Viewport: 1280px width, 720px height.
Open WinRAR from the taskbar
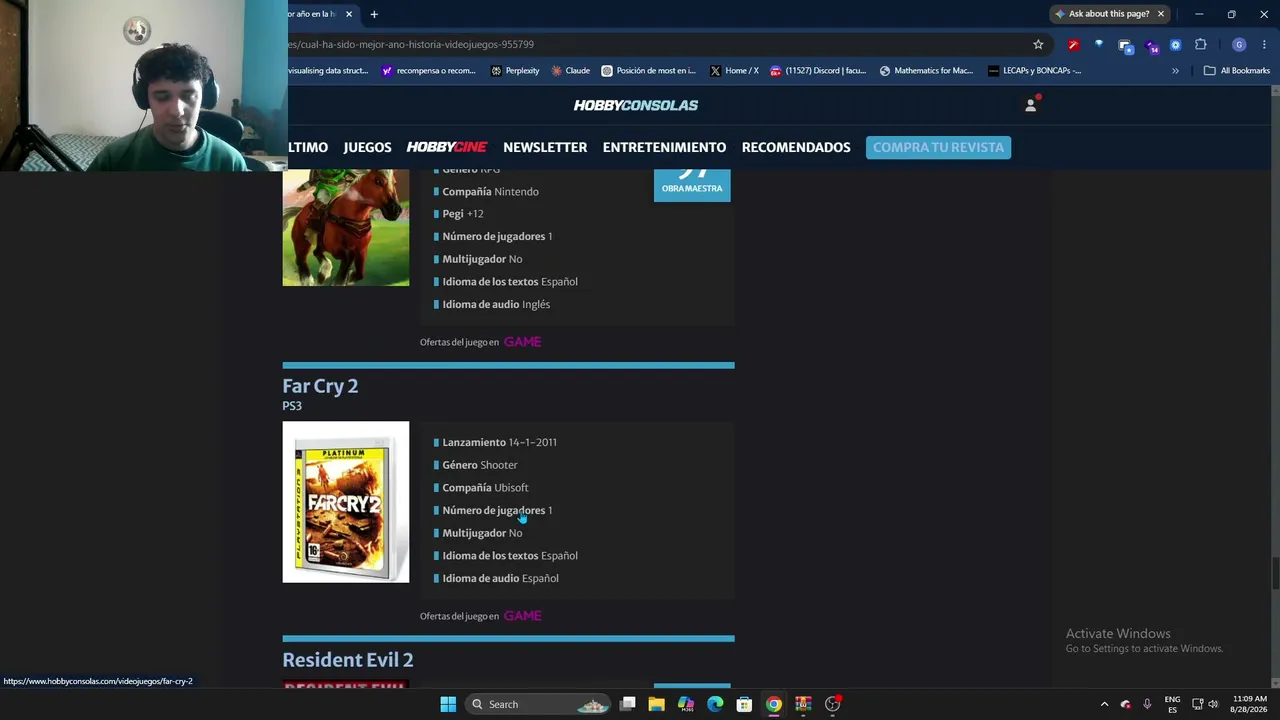[803, 704]
